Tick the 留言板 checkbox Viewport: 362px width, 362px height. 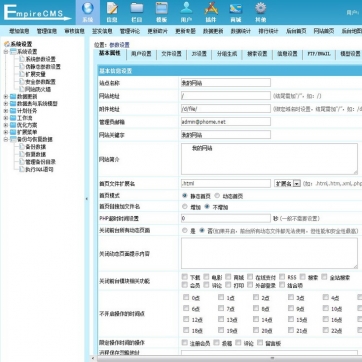(x=260, y=342)
